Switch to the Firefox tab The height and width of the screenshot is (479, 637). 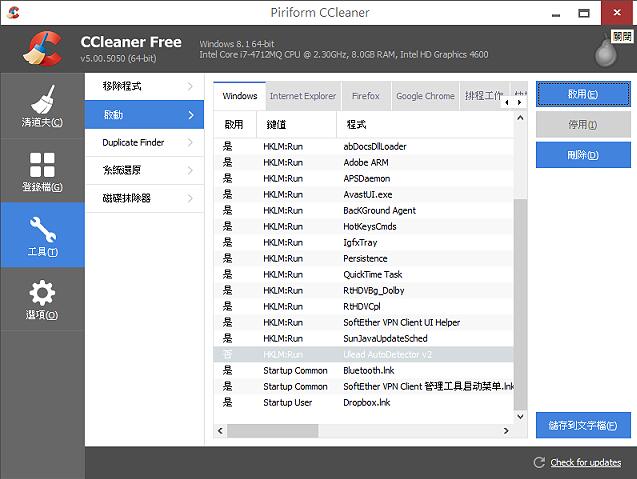click(x=366, y=96)
